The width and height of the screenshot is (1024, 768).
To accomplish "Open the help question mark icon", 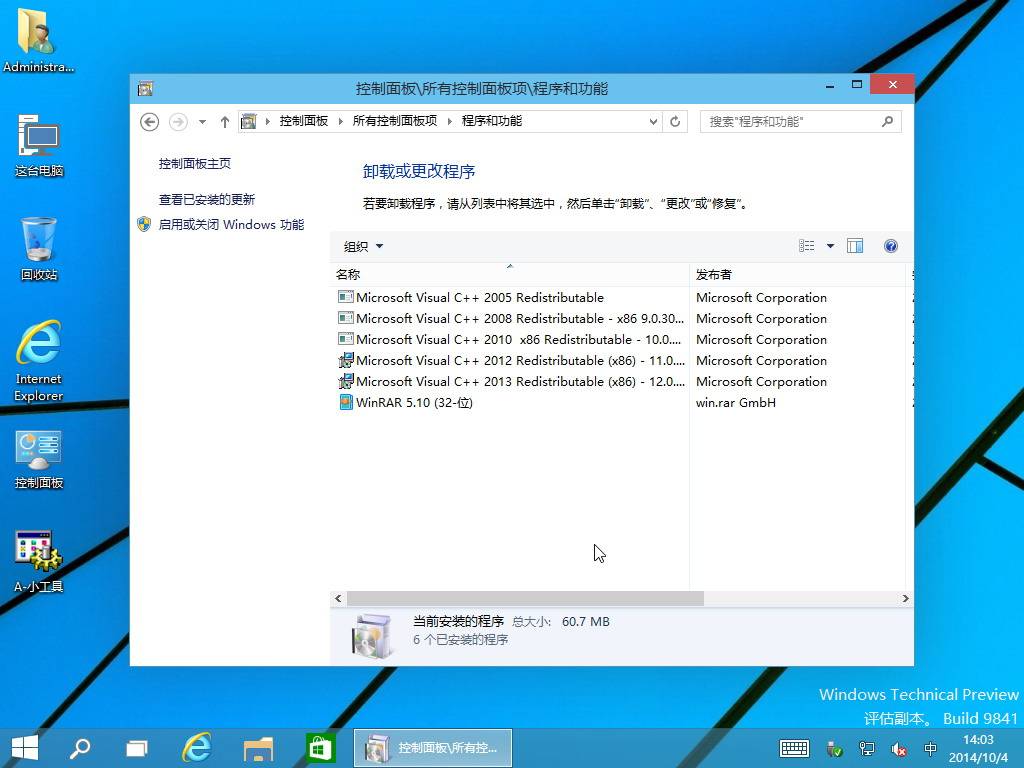I will [x=891, y=246].
